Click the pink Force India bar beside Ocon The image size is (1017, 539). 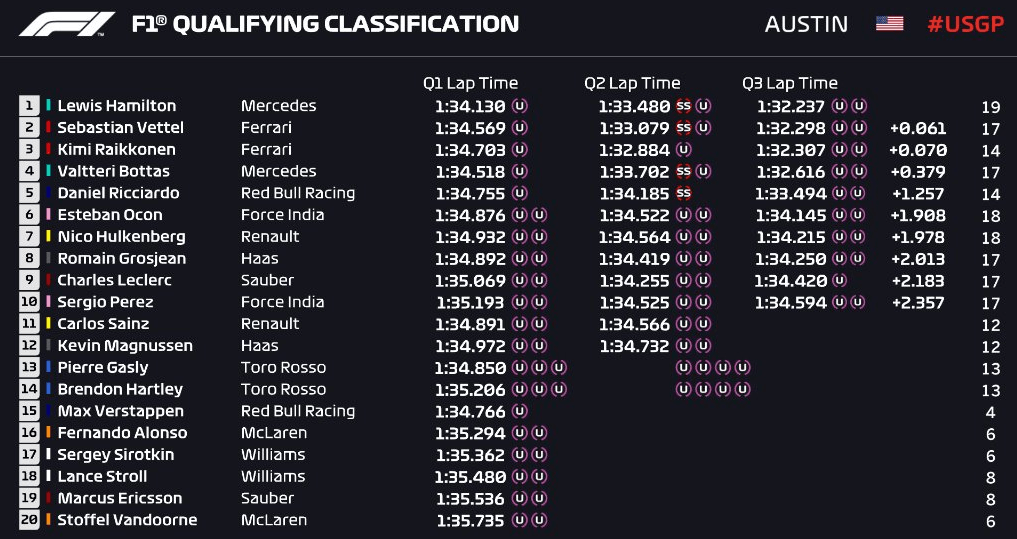pos(49,214)
